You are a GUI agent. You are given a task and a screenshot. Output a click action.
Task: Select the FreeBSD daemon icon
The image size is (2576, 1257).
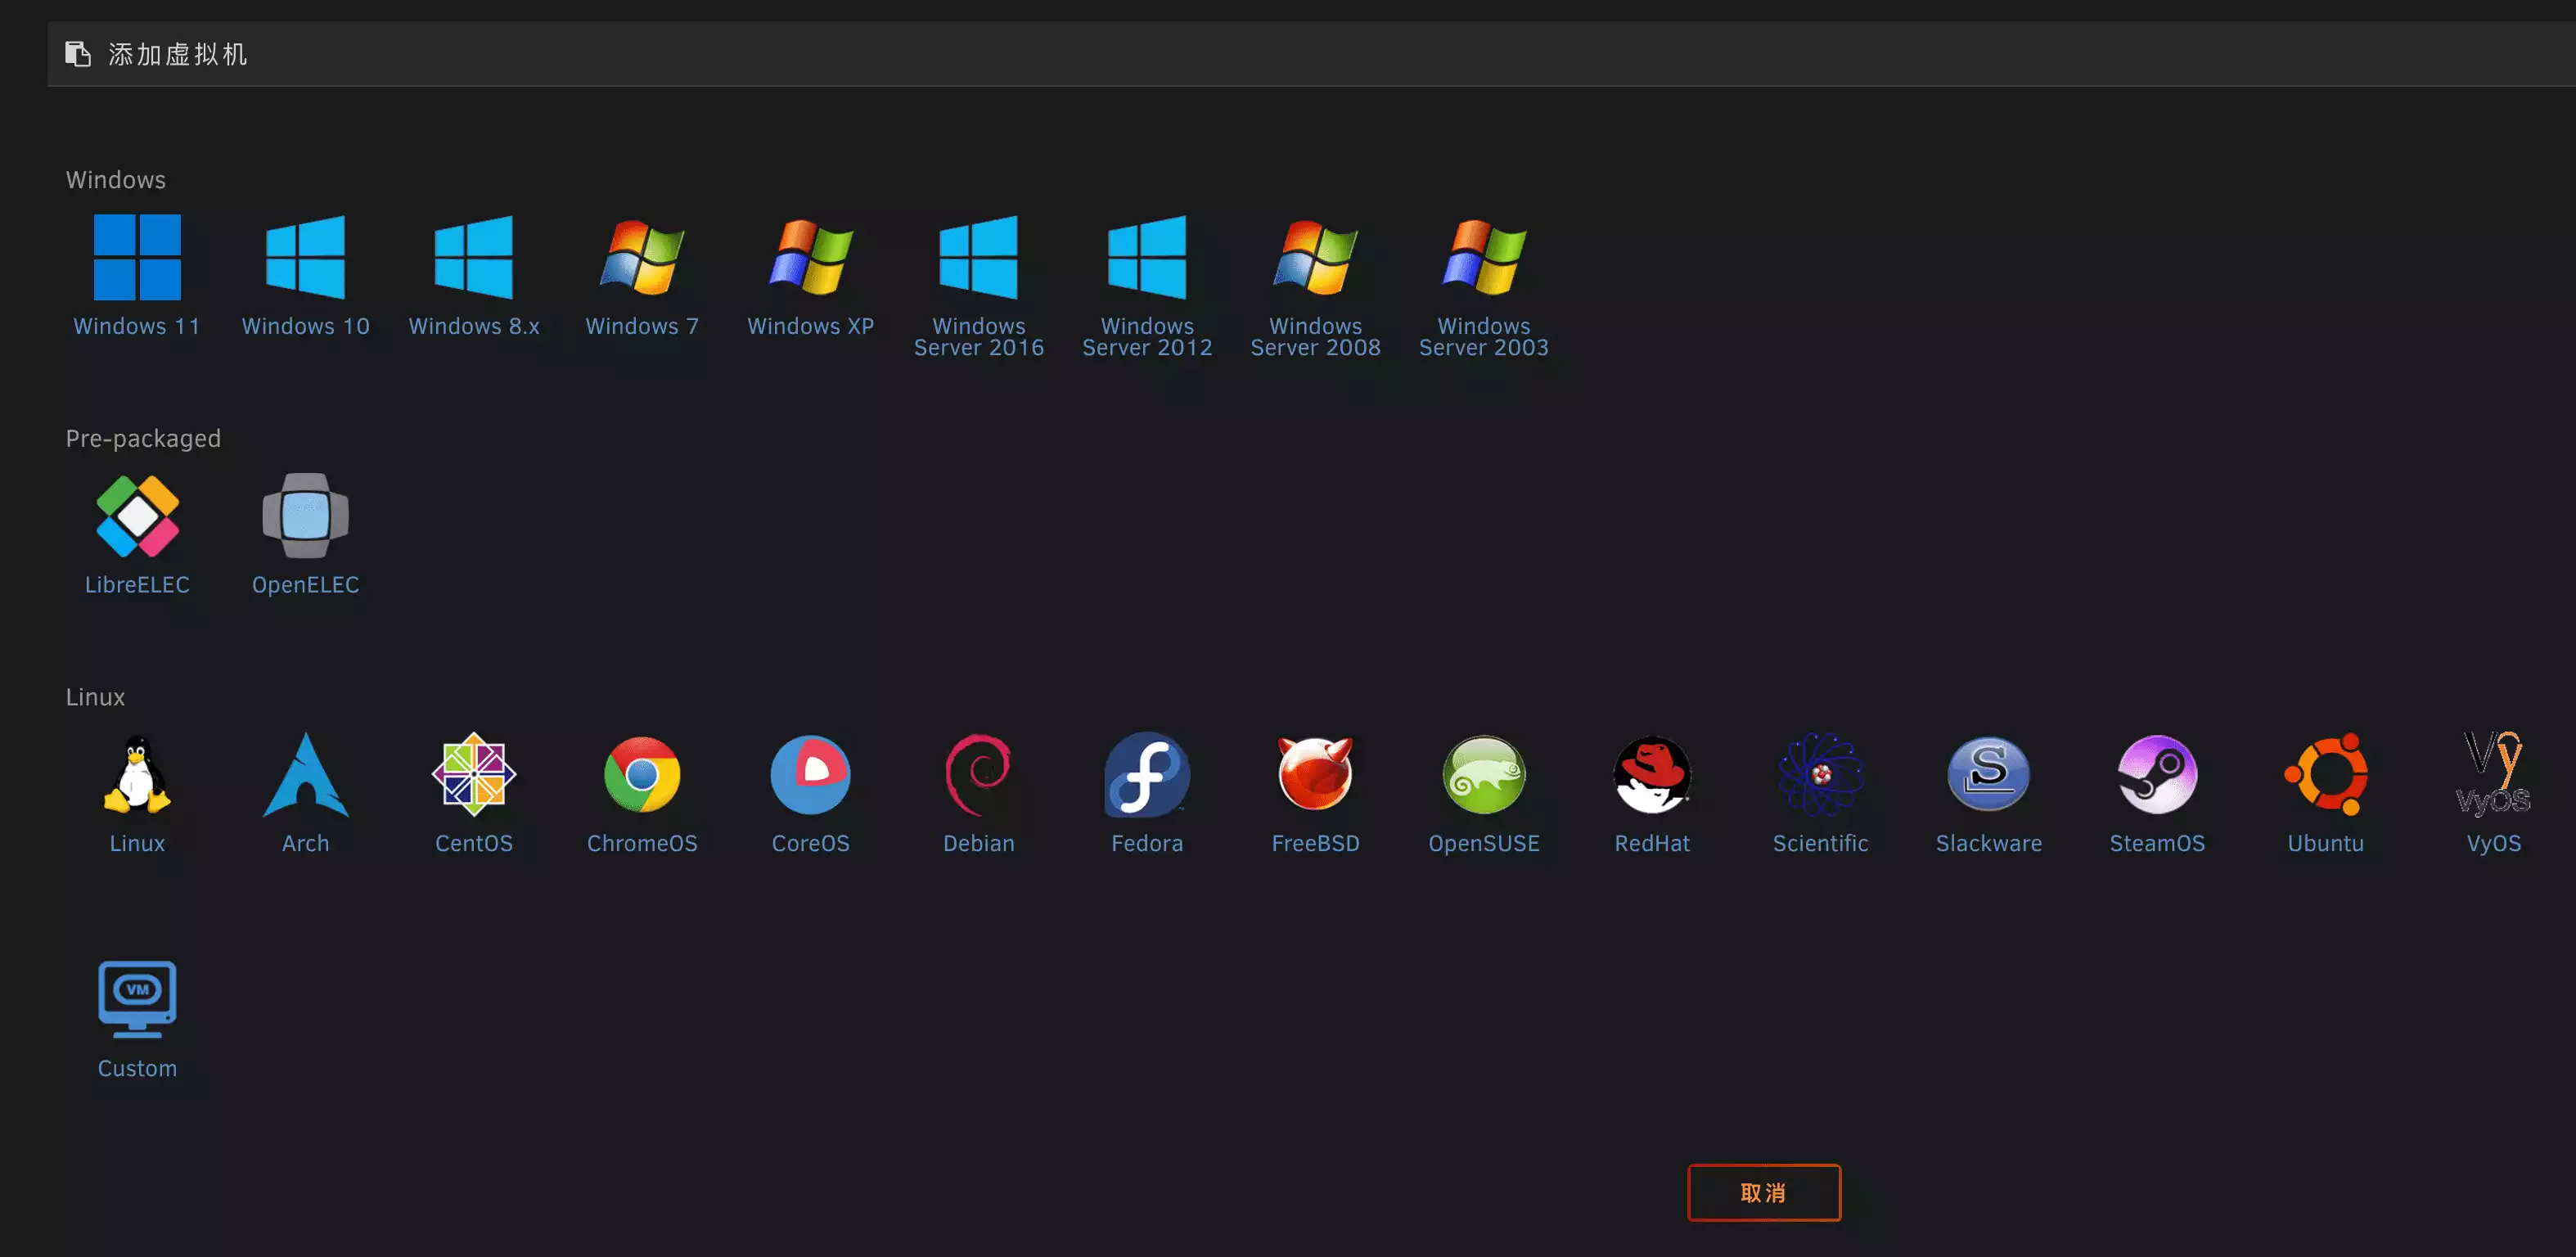1315,775
